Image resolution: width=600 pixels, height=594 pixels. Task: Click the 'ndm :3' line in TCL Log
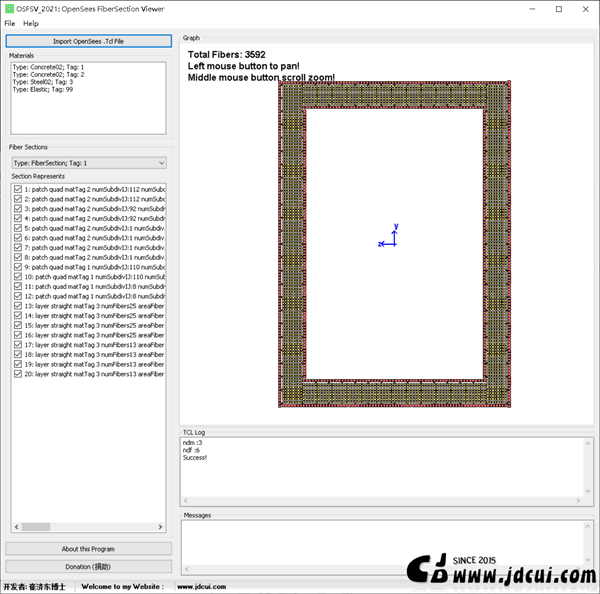pos(192,442)
